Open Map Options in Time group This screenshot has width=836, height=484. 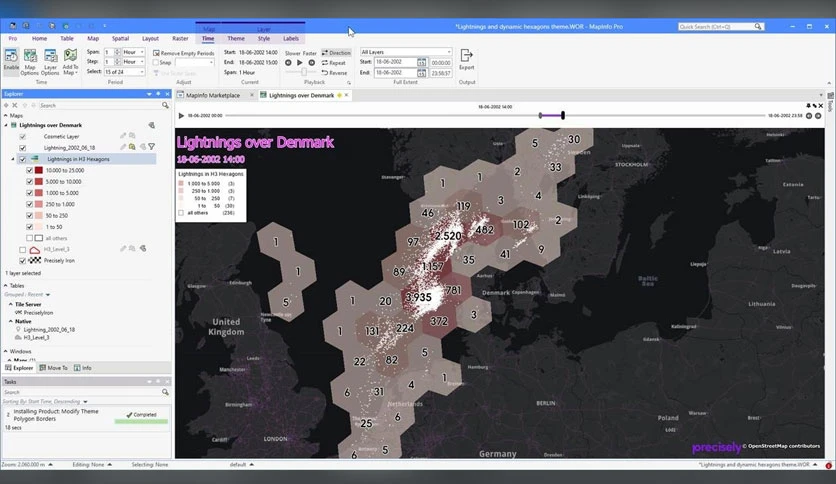pos(30,62)
